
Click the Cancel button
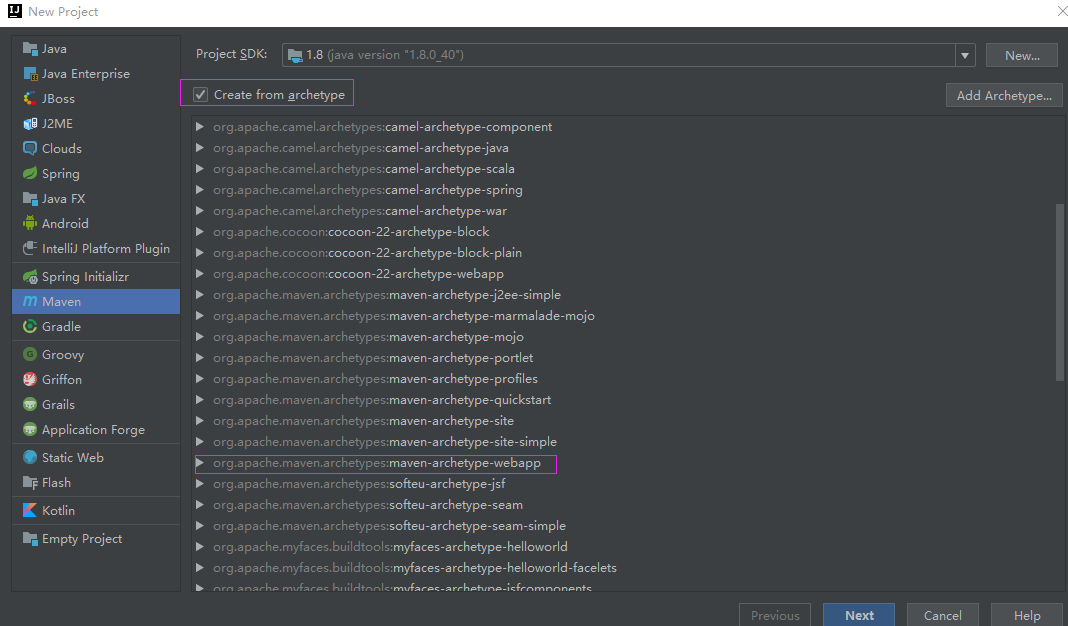(x=943, y=615)
